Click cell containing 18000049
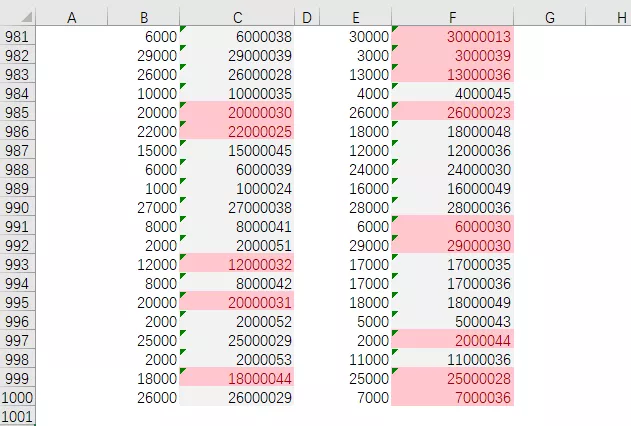Viewport: 631px width, 426px height. pyautogui.click(x=452, y=303)
